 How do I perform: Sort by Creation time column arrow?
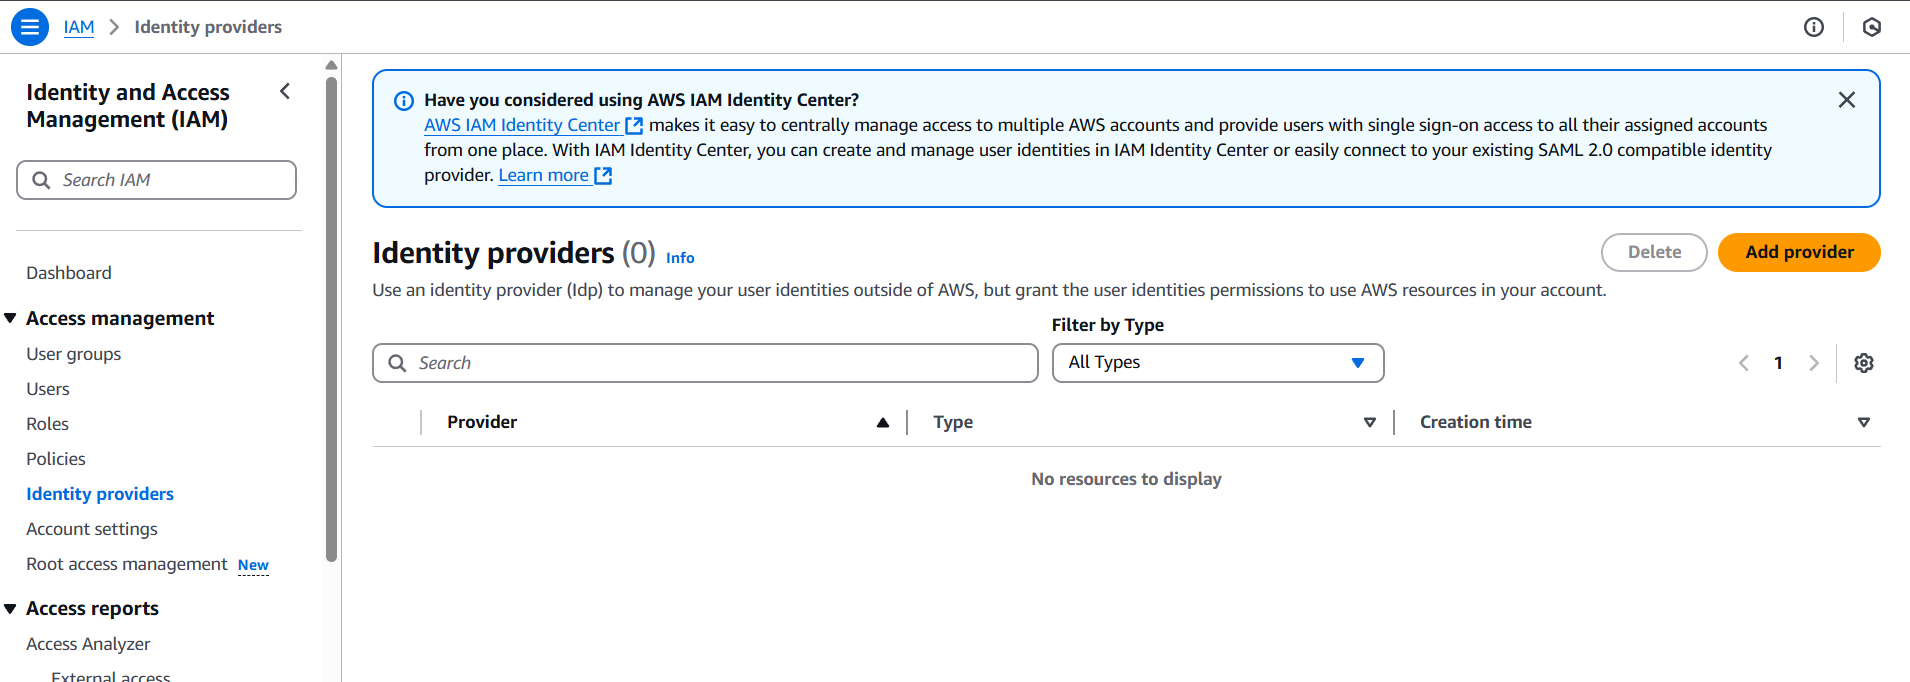click(1864, 423)
